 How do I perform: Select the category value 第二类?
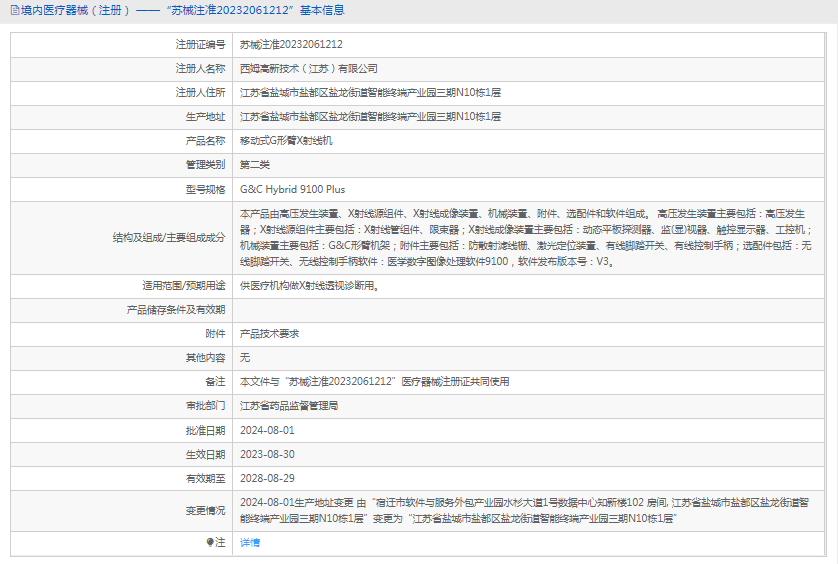click(255, 165)
